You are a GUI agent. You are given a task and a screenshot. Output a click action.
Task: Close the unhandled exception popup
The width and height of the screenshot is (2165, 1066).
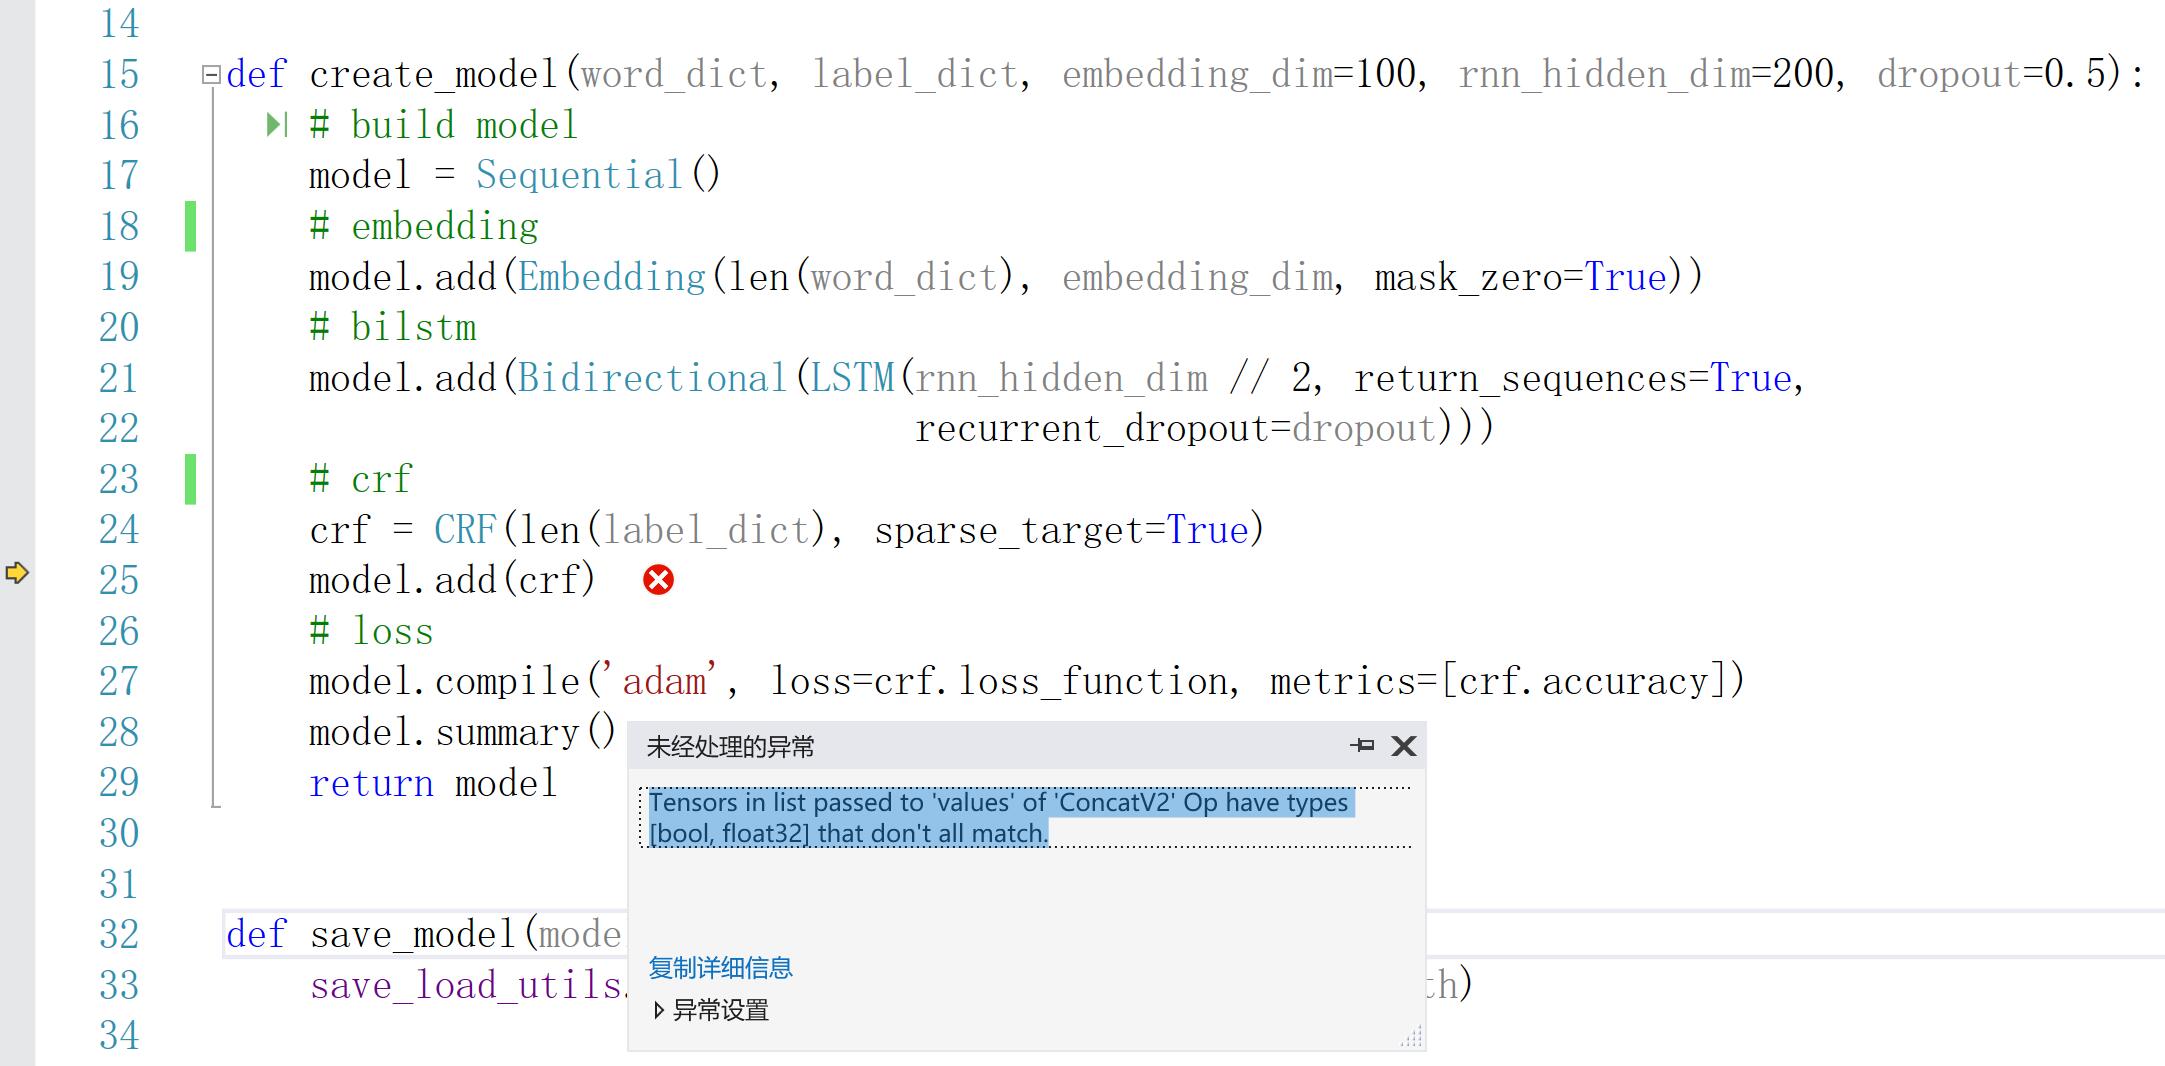tap(1404, 746)
